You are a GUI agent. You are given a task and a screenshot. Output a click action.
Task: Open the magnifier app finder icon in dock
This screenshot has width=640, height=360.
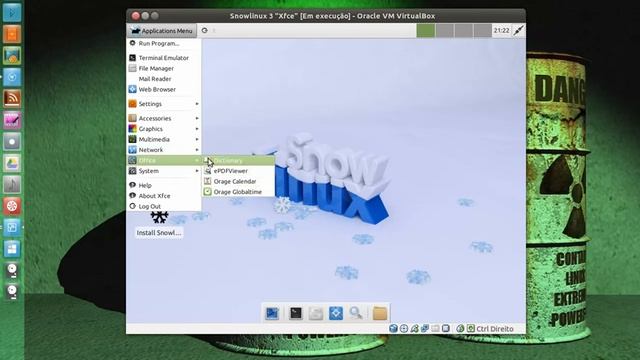pos(356,313)
